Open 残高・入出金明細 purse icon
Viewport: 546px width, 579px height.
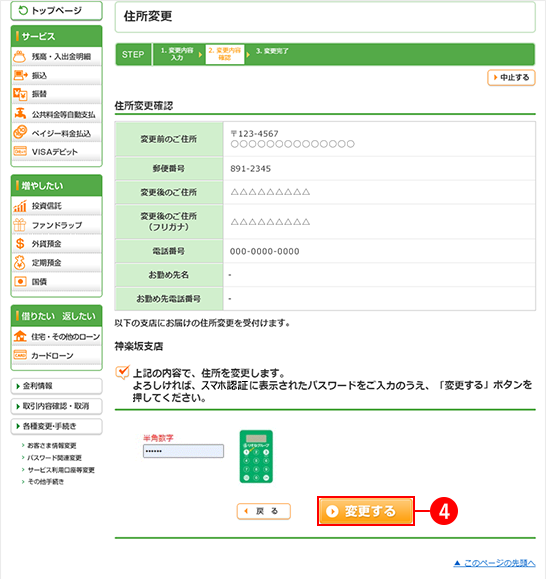[20, 57]
